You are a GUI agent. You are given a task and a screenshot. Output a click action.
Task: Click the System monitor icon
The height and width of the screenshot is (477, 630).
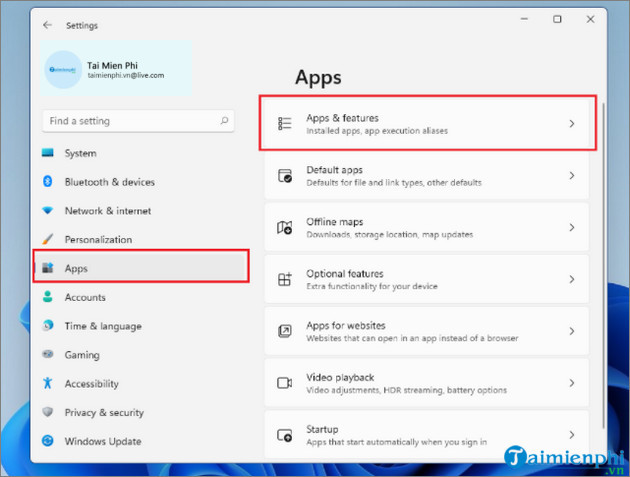(x=47, y=153)
